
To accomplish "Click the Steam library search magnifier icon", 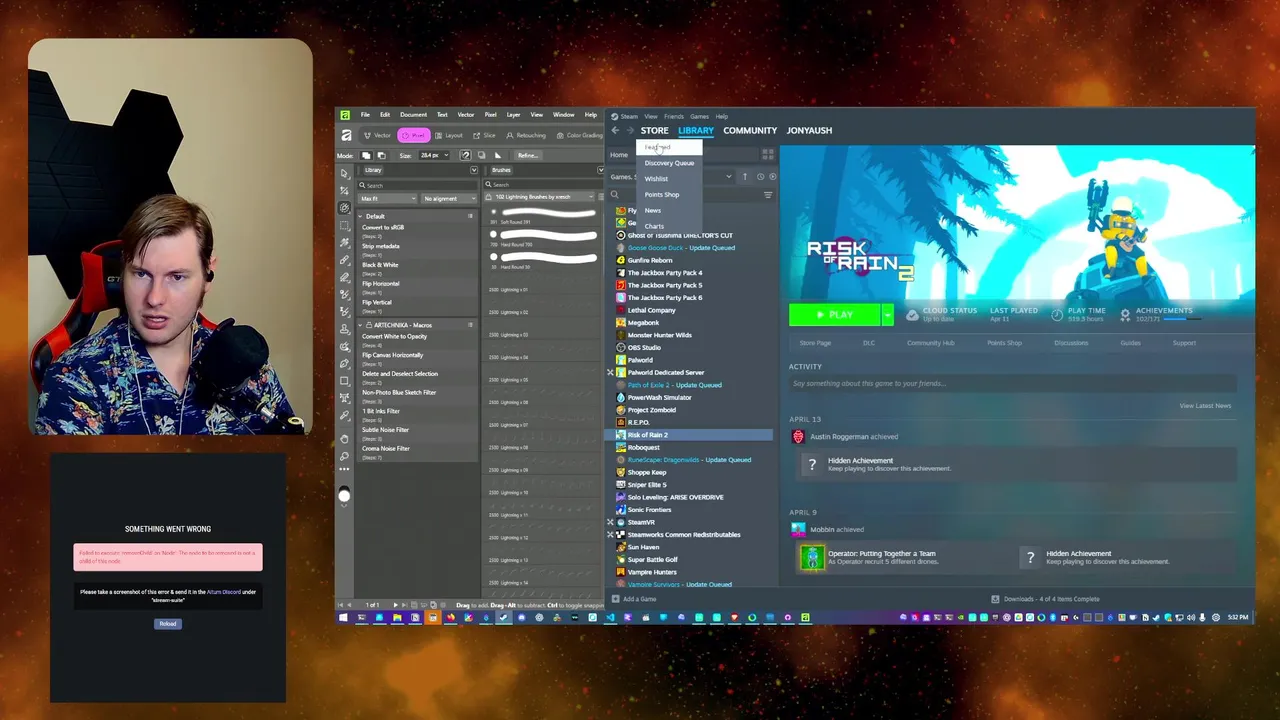I will click(x=615, y=195).
